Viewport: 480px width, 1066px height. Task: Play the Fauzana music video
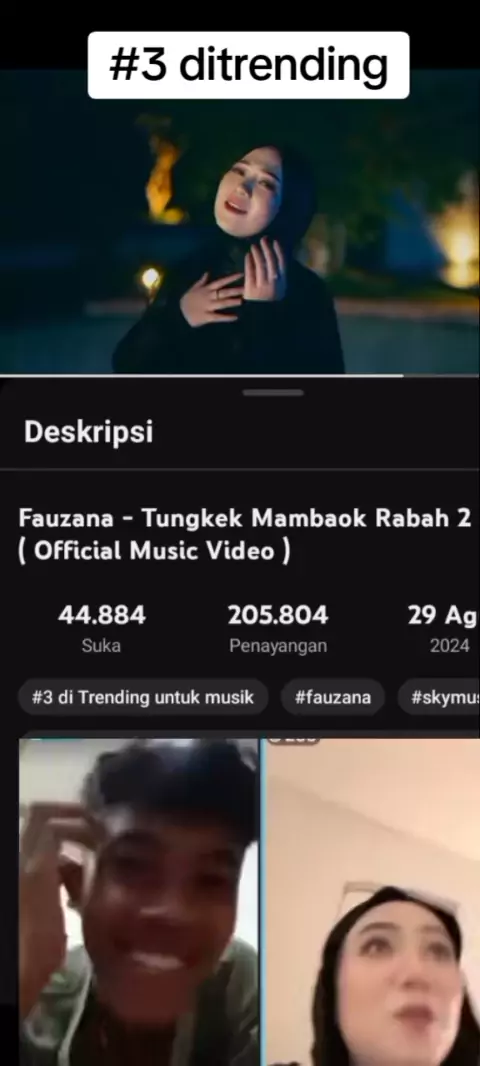240,221
